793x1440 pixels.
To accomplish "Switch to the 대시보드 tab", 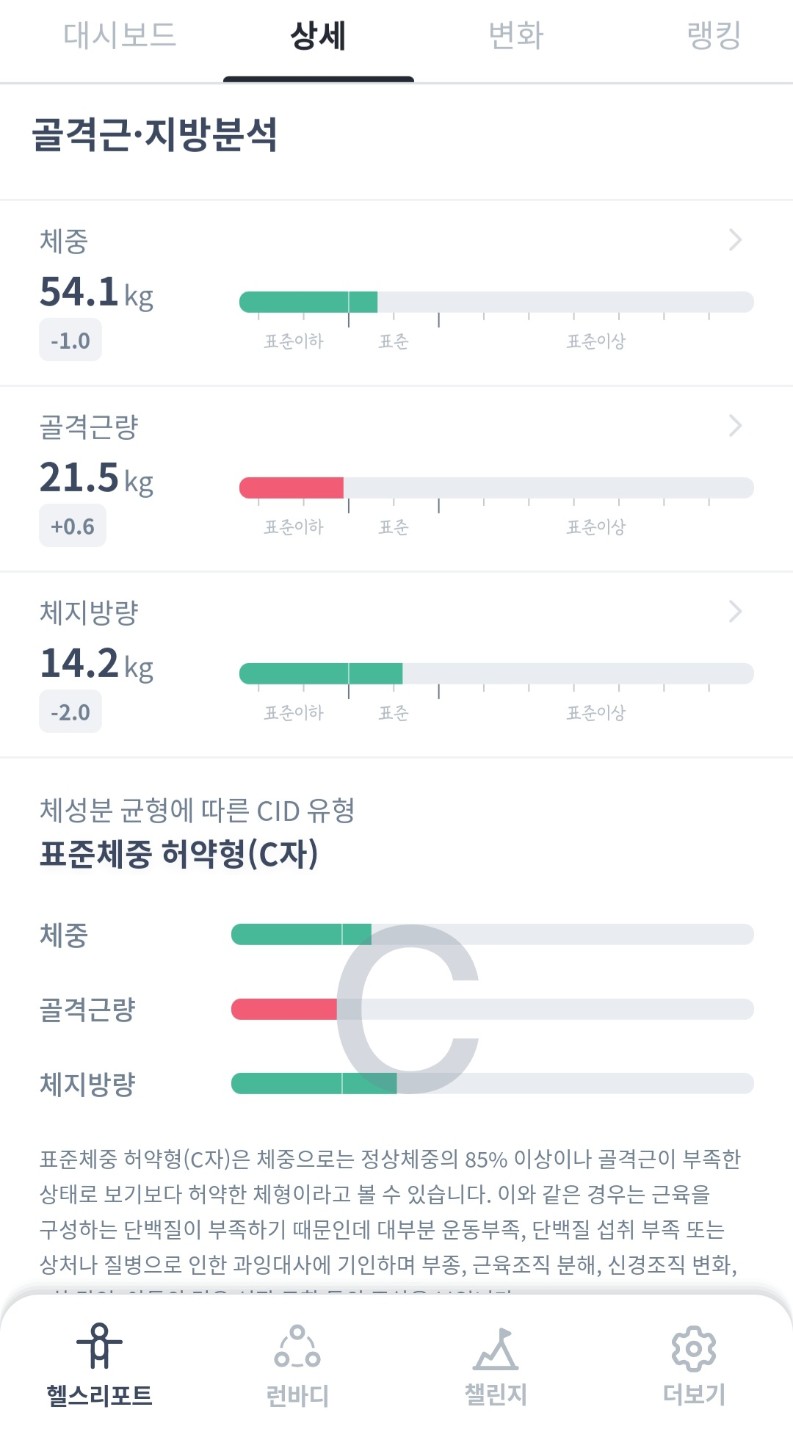I will [120, 36].
